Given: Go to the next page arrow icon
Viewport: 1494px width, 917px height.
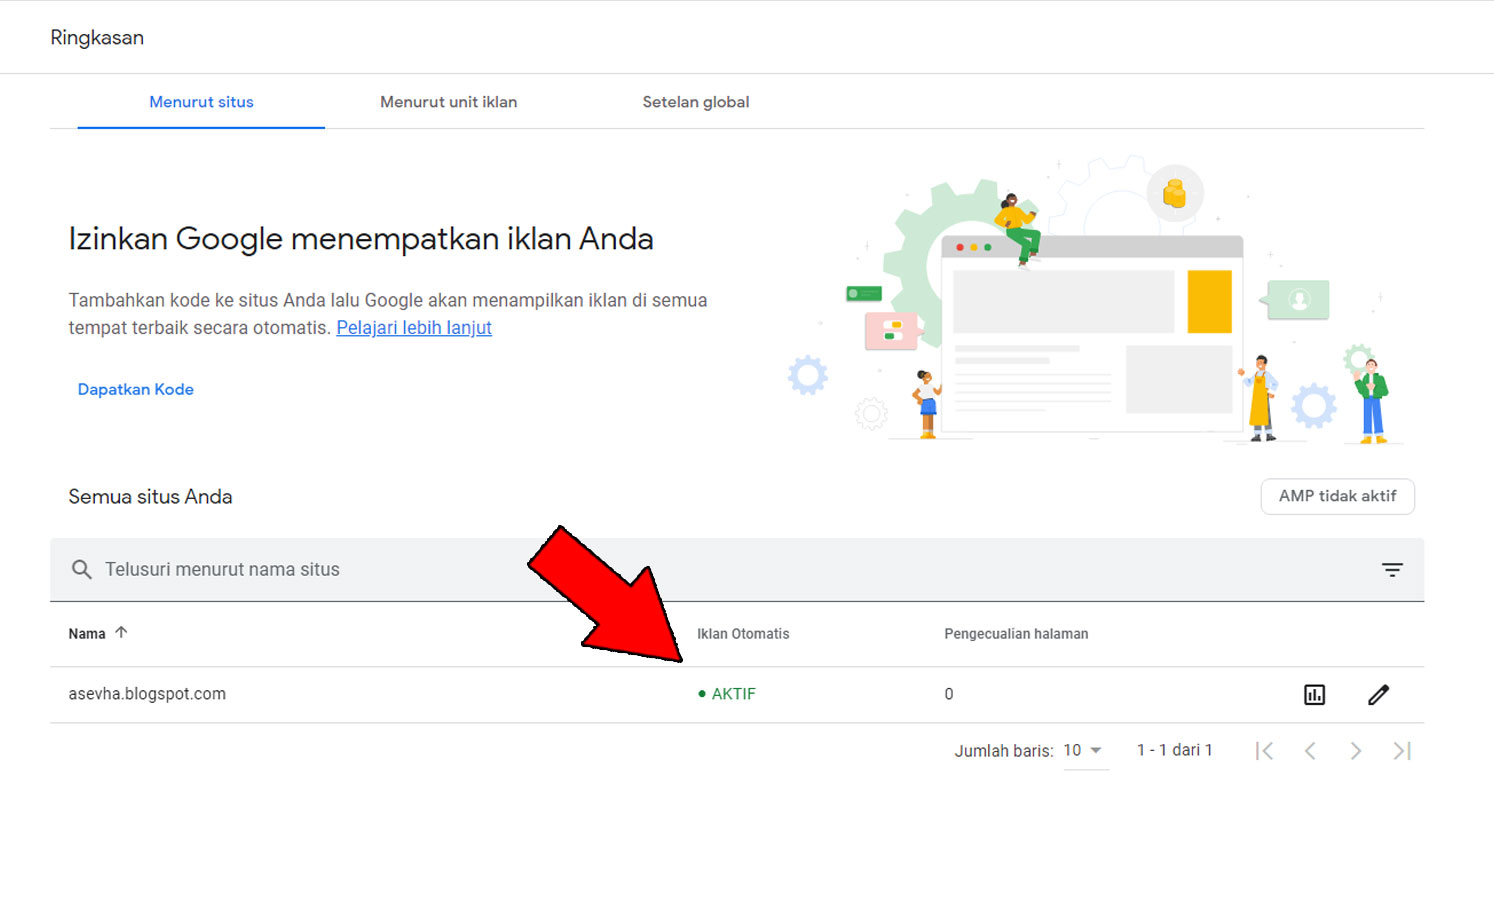Looking at the screenshot, I should pos(1356,750).
